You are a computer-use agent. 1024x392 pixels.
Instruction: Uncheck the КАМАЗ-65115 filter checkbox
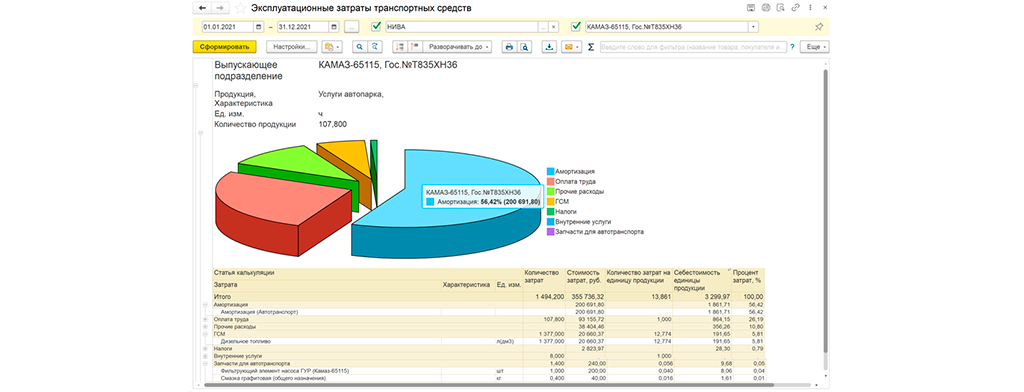[576, 27]
